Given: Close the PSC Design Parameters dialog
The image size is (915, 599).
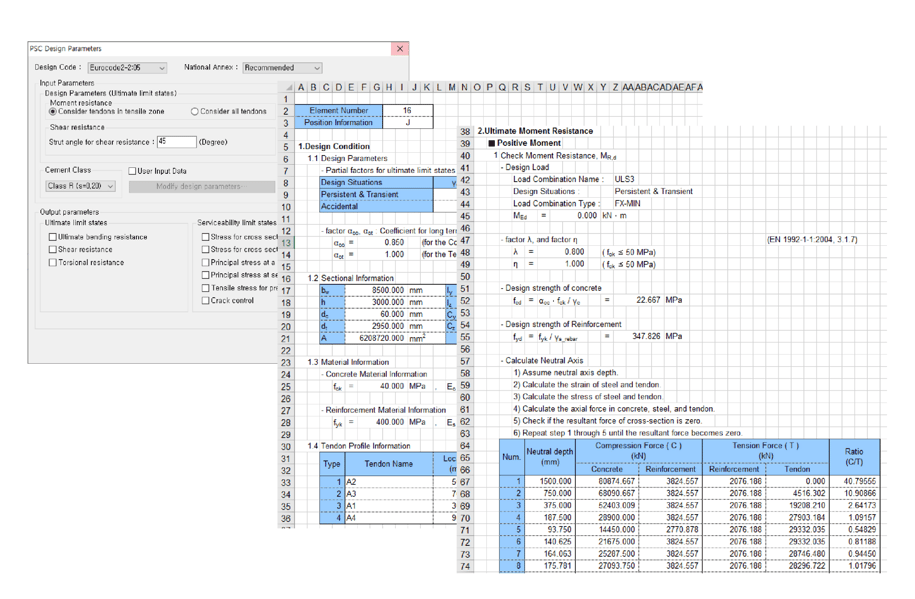Looking at the screenshot, I should tap(400, 48).
